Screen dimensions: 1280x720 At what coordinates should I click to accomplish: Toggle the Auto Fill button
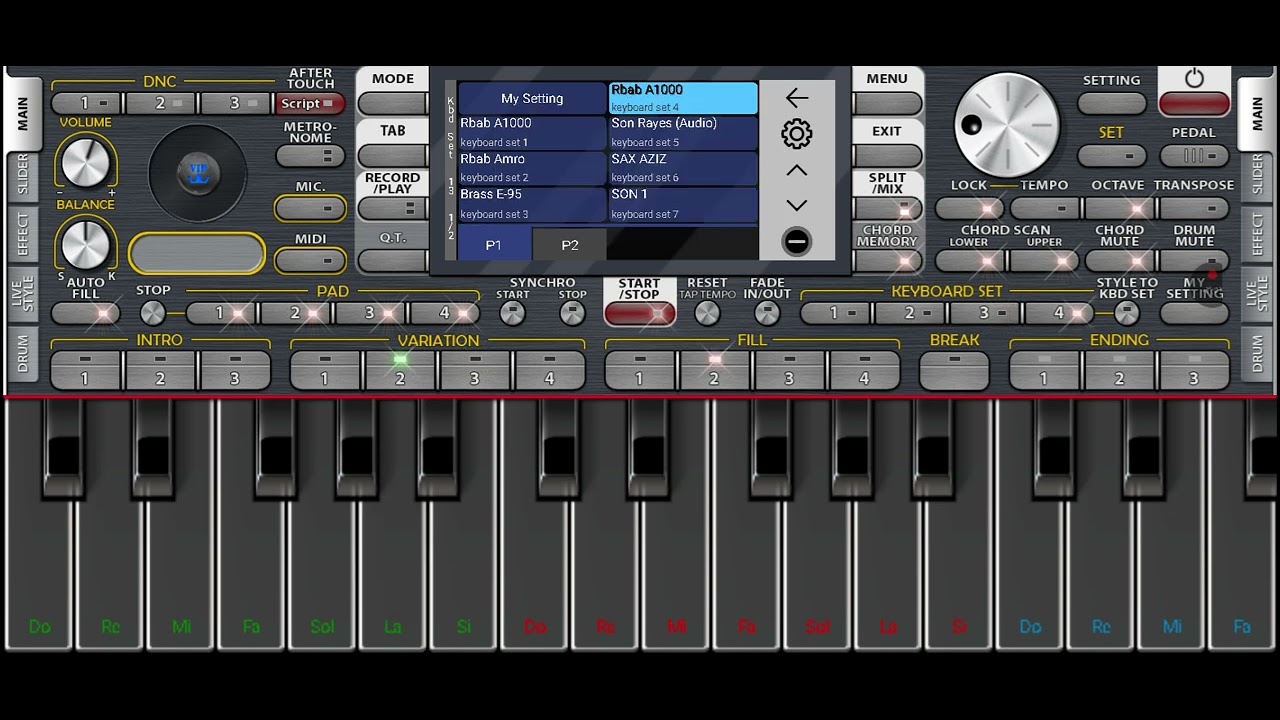pos(86,313)
